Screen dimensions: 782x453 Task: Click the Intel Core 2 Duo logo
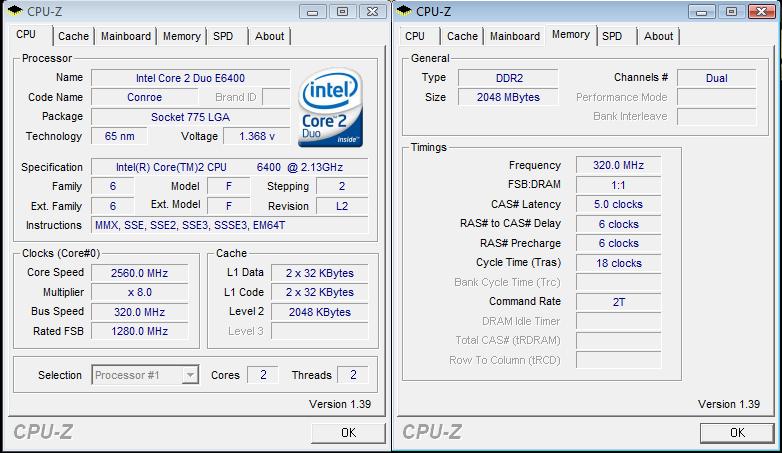tap(330, 107)
